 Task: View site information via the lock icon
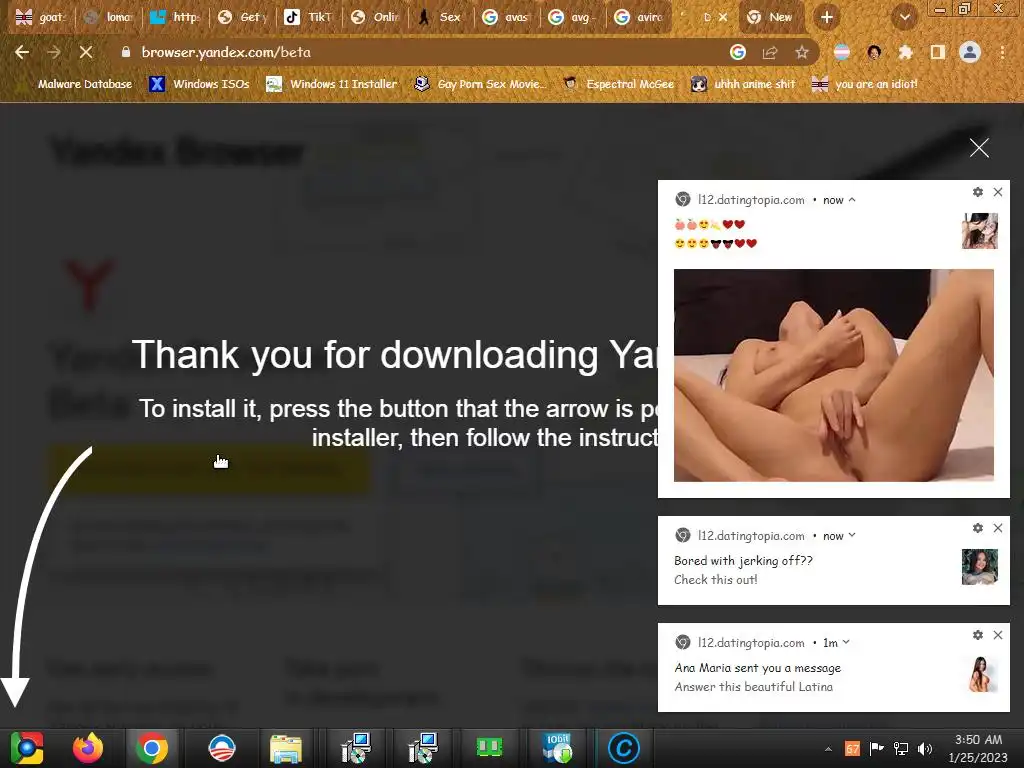pyautogui.click(x=126, y=52)
